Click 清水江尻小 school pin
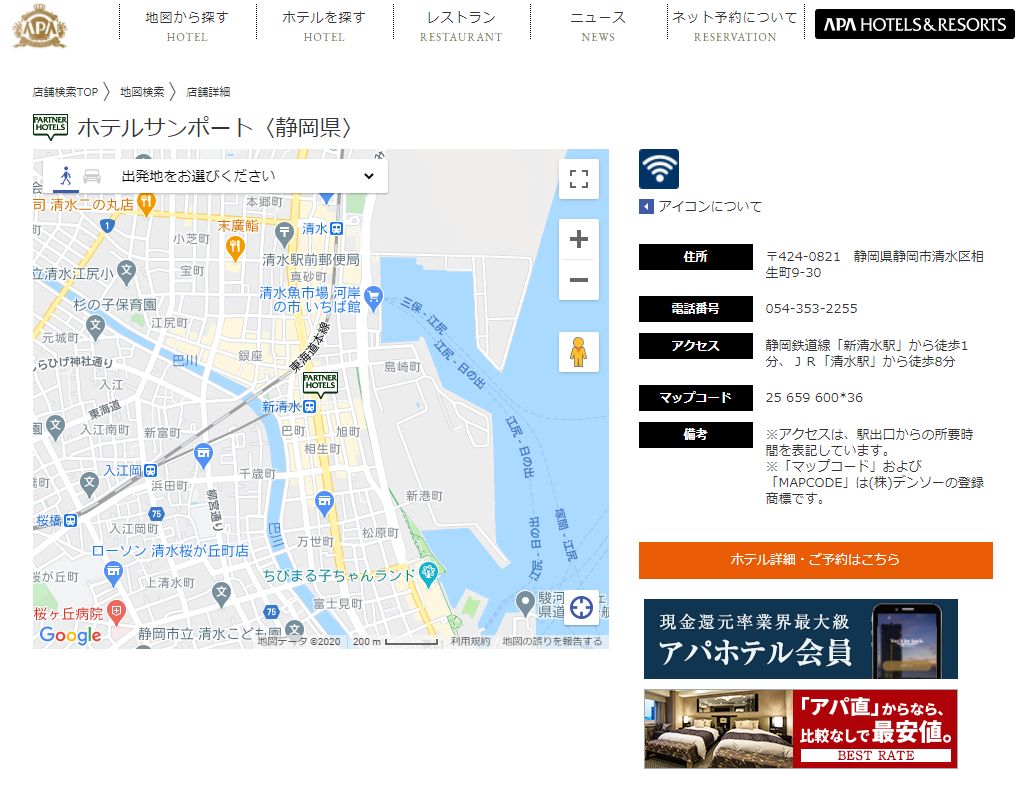 [127, 272]
